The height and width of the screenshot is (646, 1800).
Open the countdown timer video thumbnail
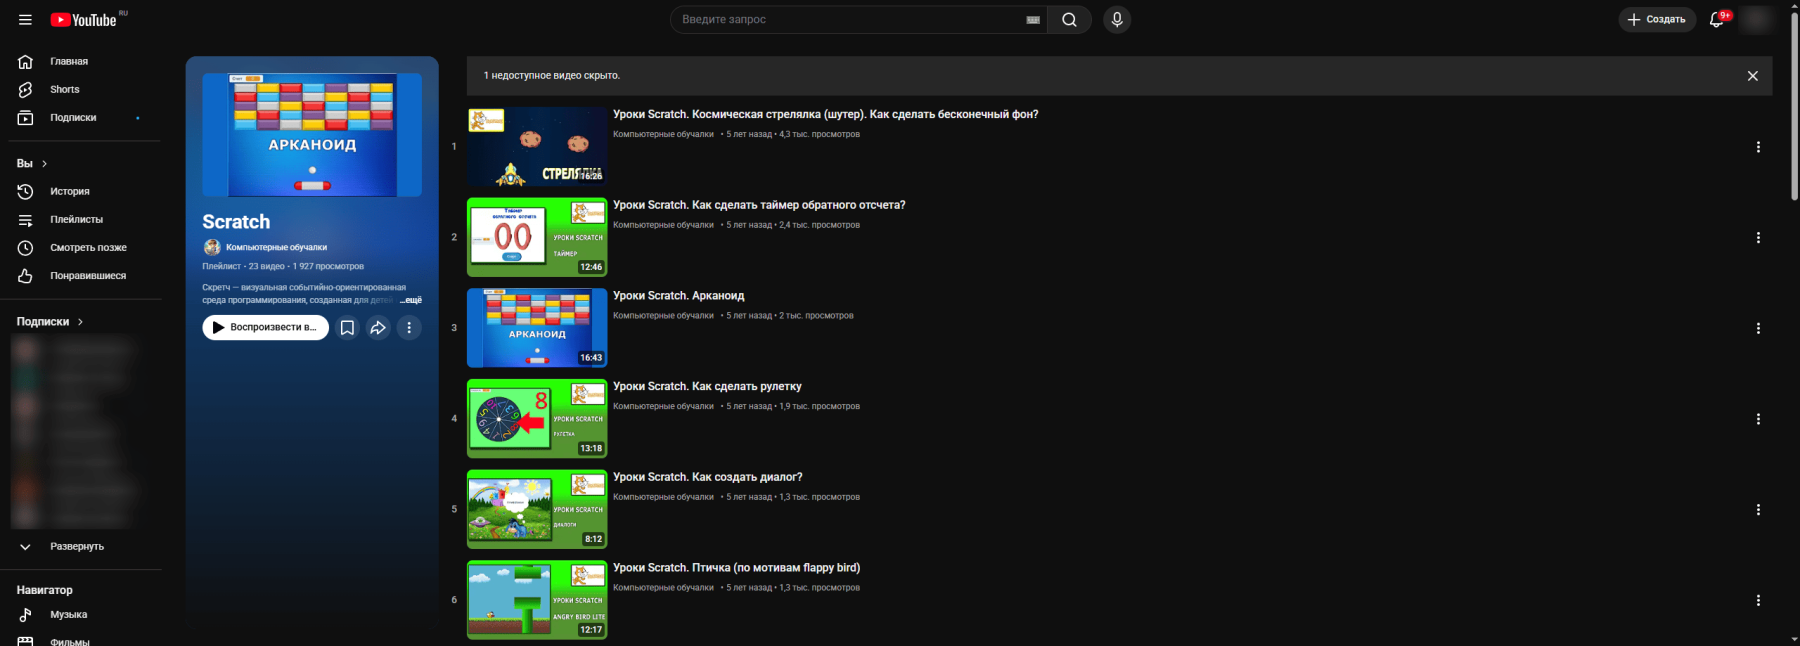click(x=537, y=237)
